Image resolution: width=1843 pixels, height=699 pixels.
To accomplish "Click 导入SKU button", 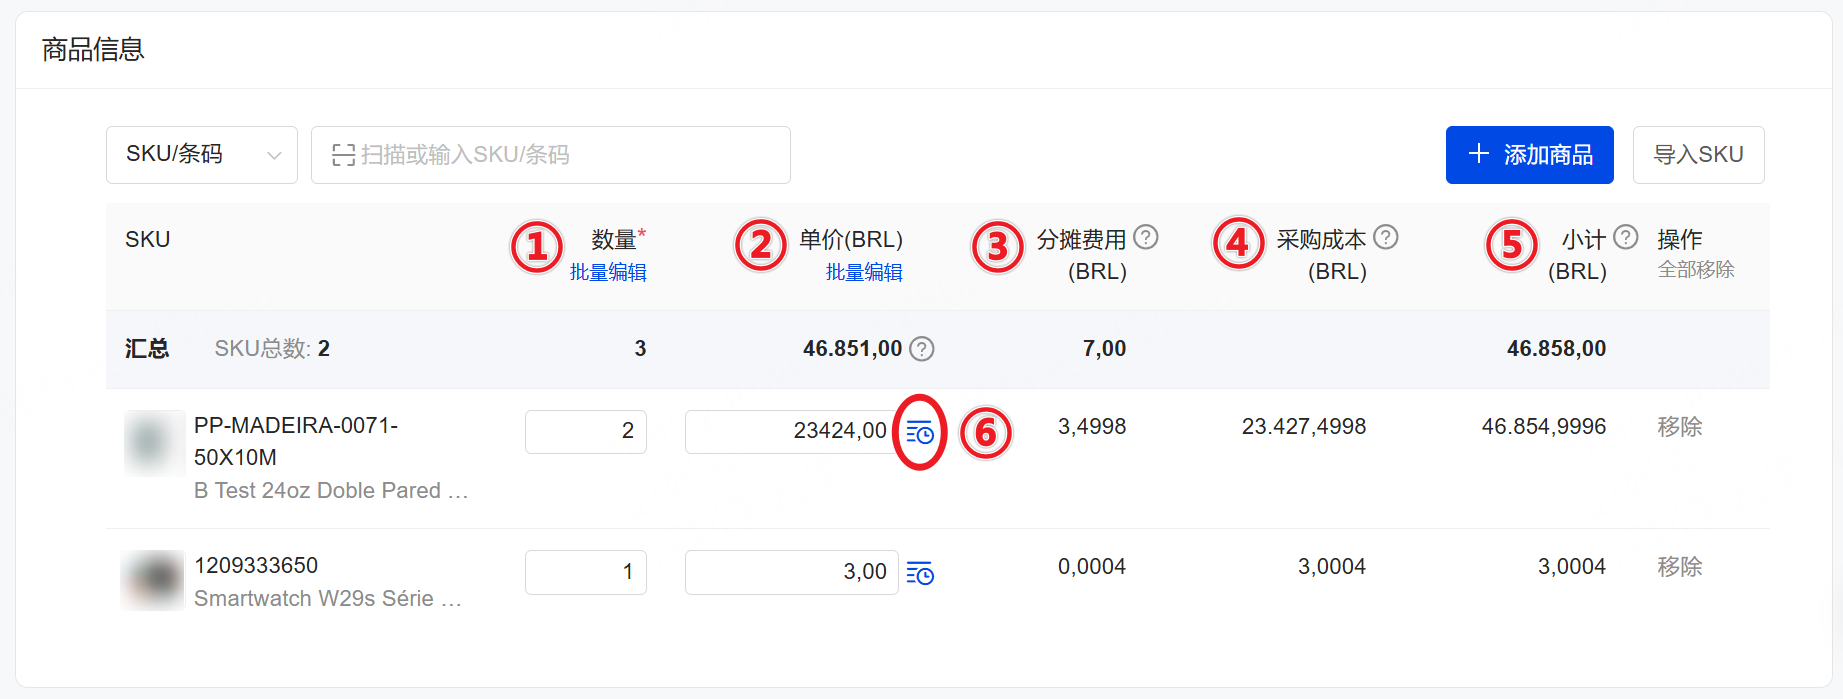I will [x=1698, y=155].
